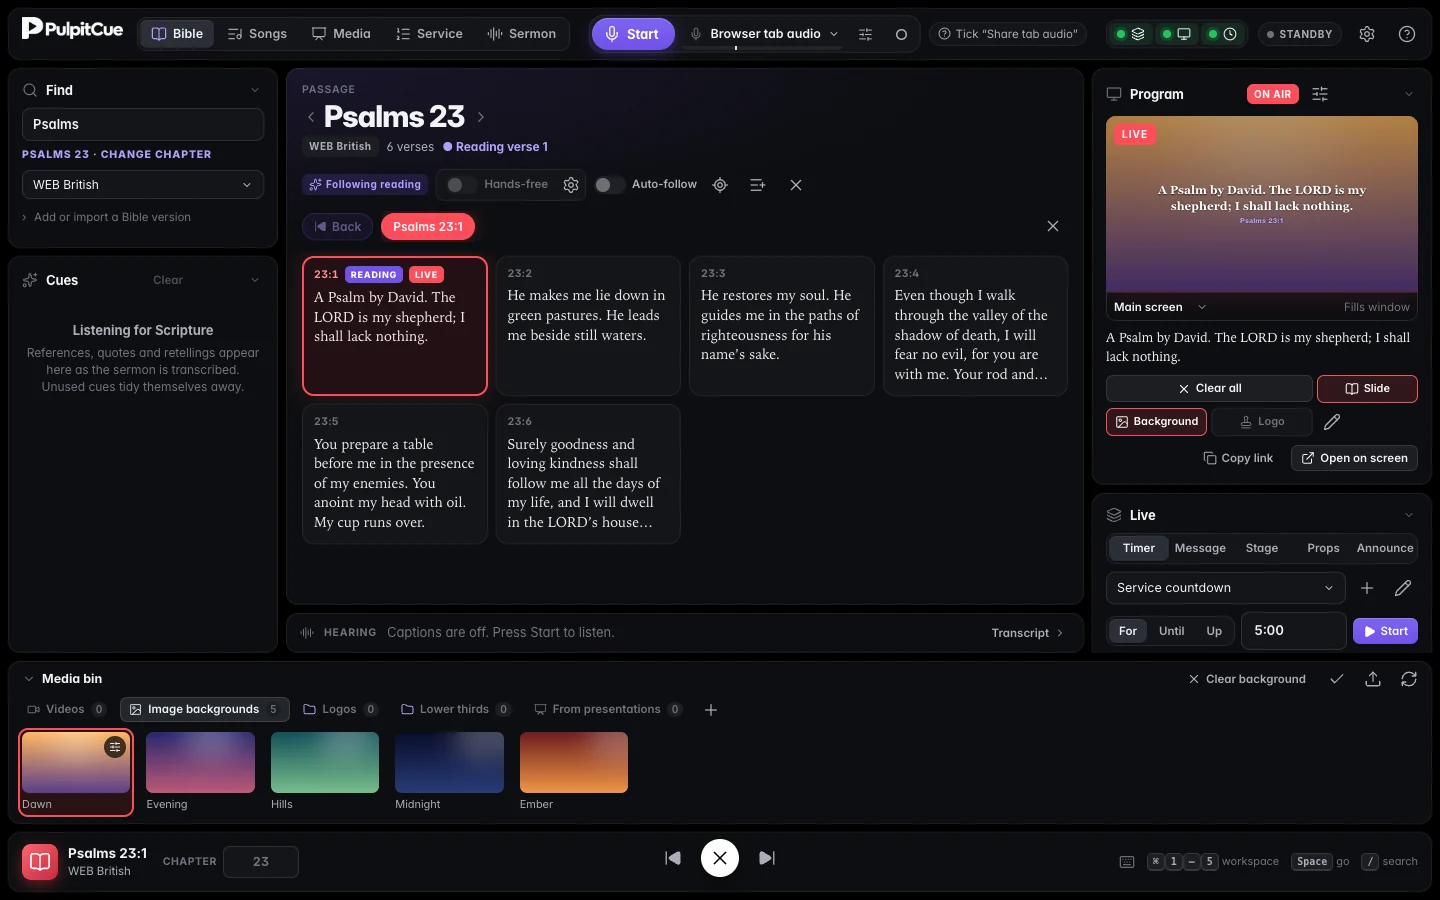Edit the Service countdown timer
Viewport: 1440px width, 900px height.
coord(1403,588)
